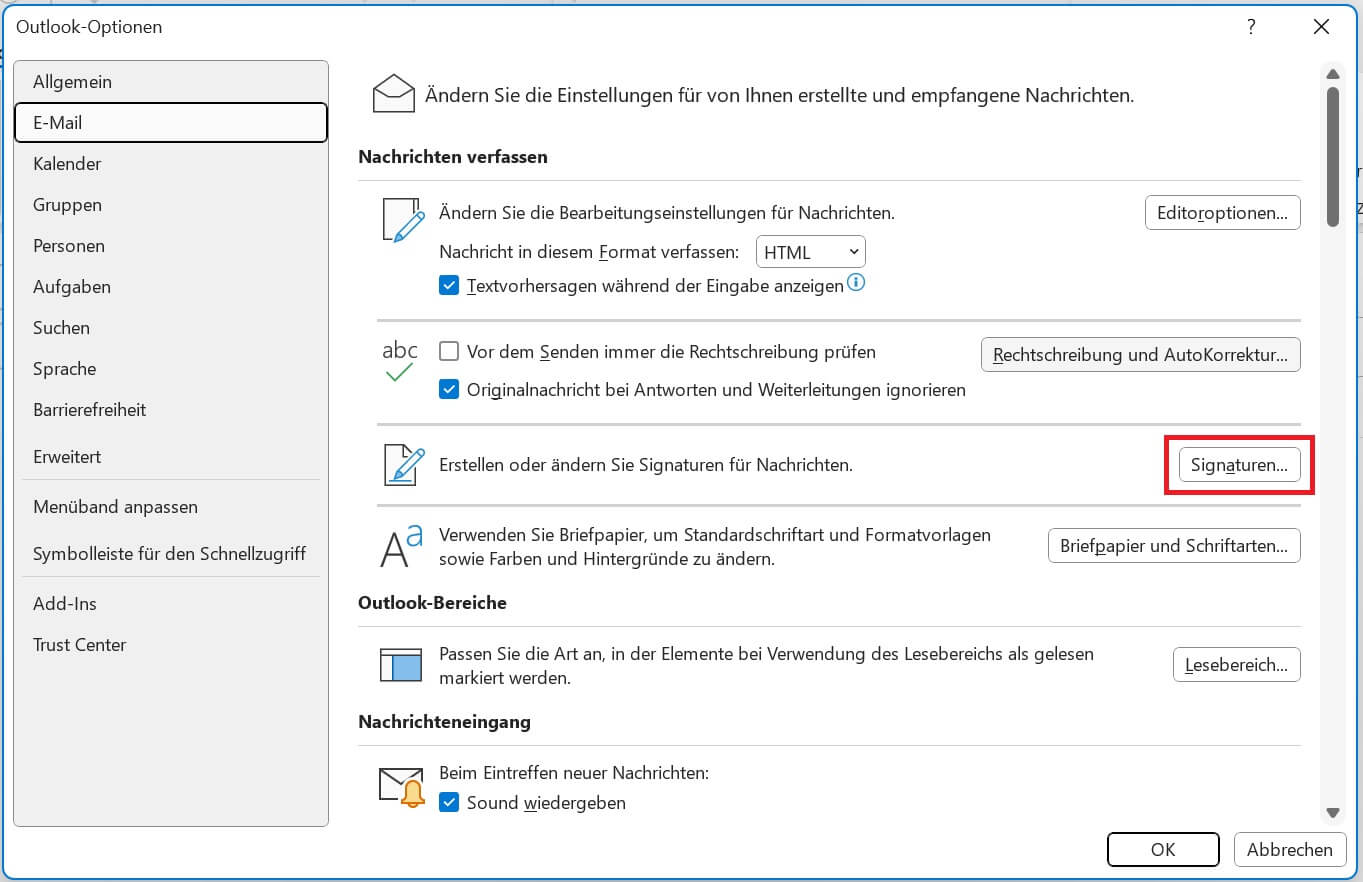Click Rechtschreibung und AutoKorrektur button

click(x=1140, y=355)
